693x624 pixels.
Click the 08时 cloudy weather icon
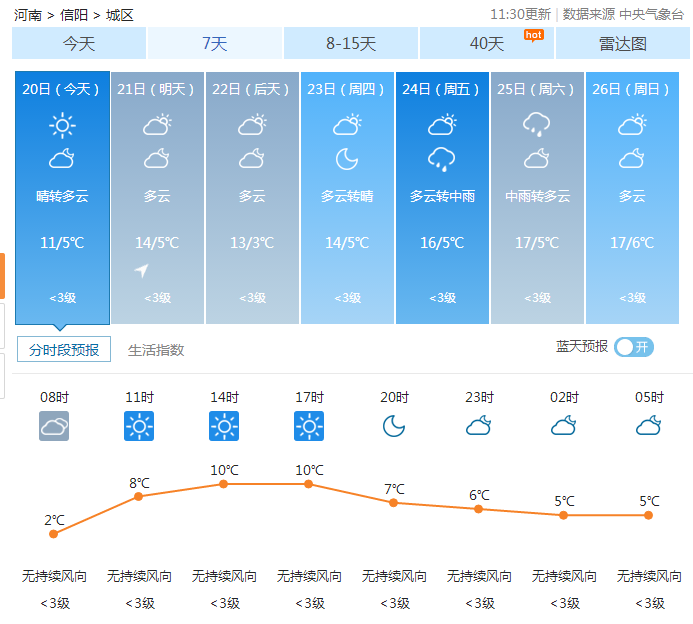(54, 426)
